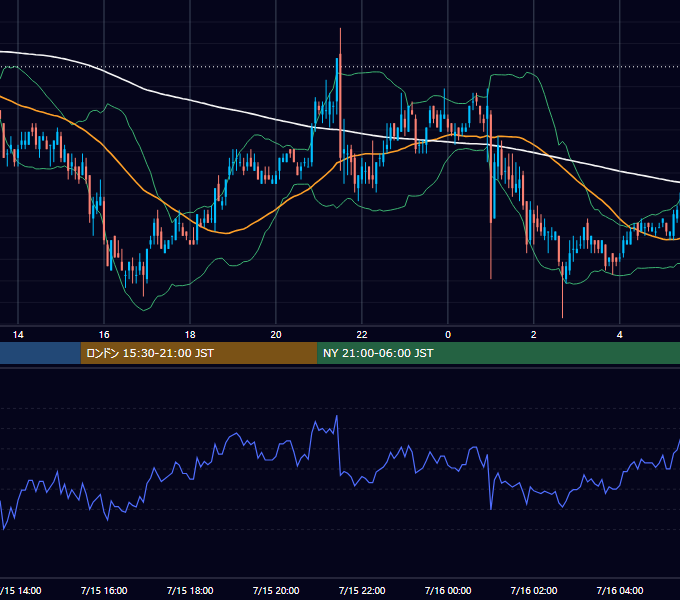This screenshot has width=680, height=600.
Task: Click the blue session bar before ロンドン
Action: coord(40,353)
